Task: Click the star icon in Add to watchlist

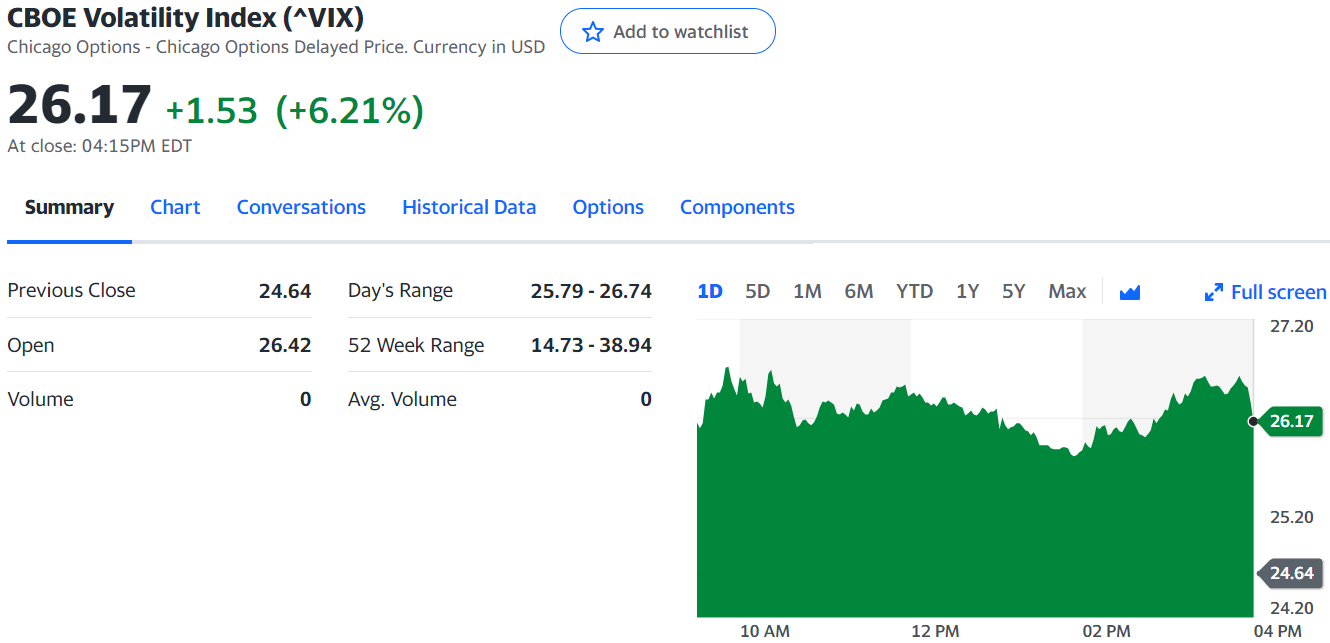Action: tap(593, 32)
